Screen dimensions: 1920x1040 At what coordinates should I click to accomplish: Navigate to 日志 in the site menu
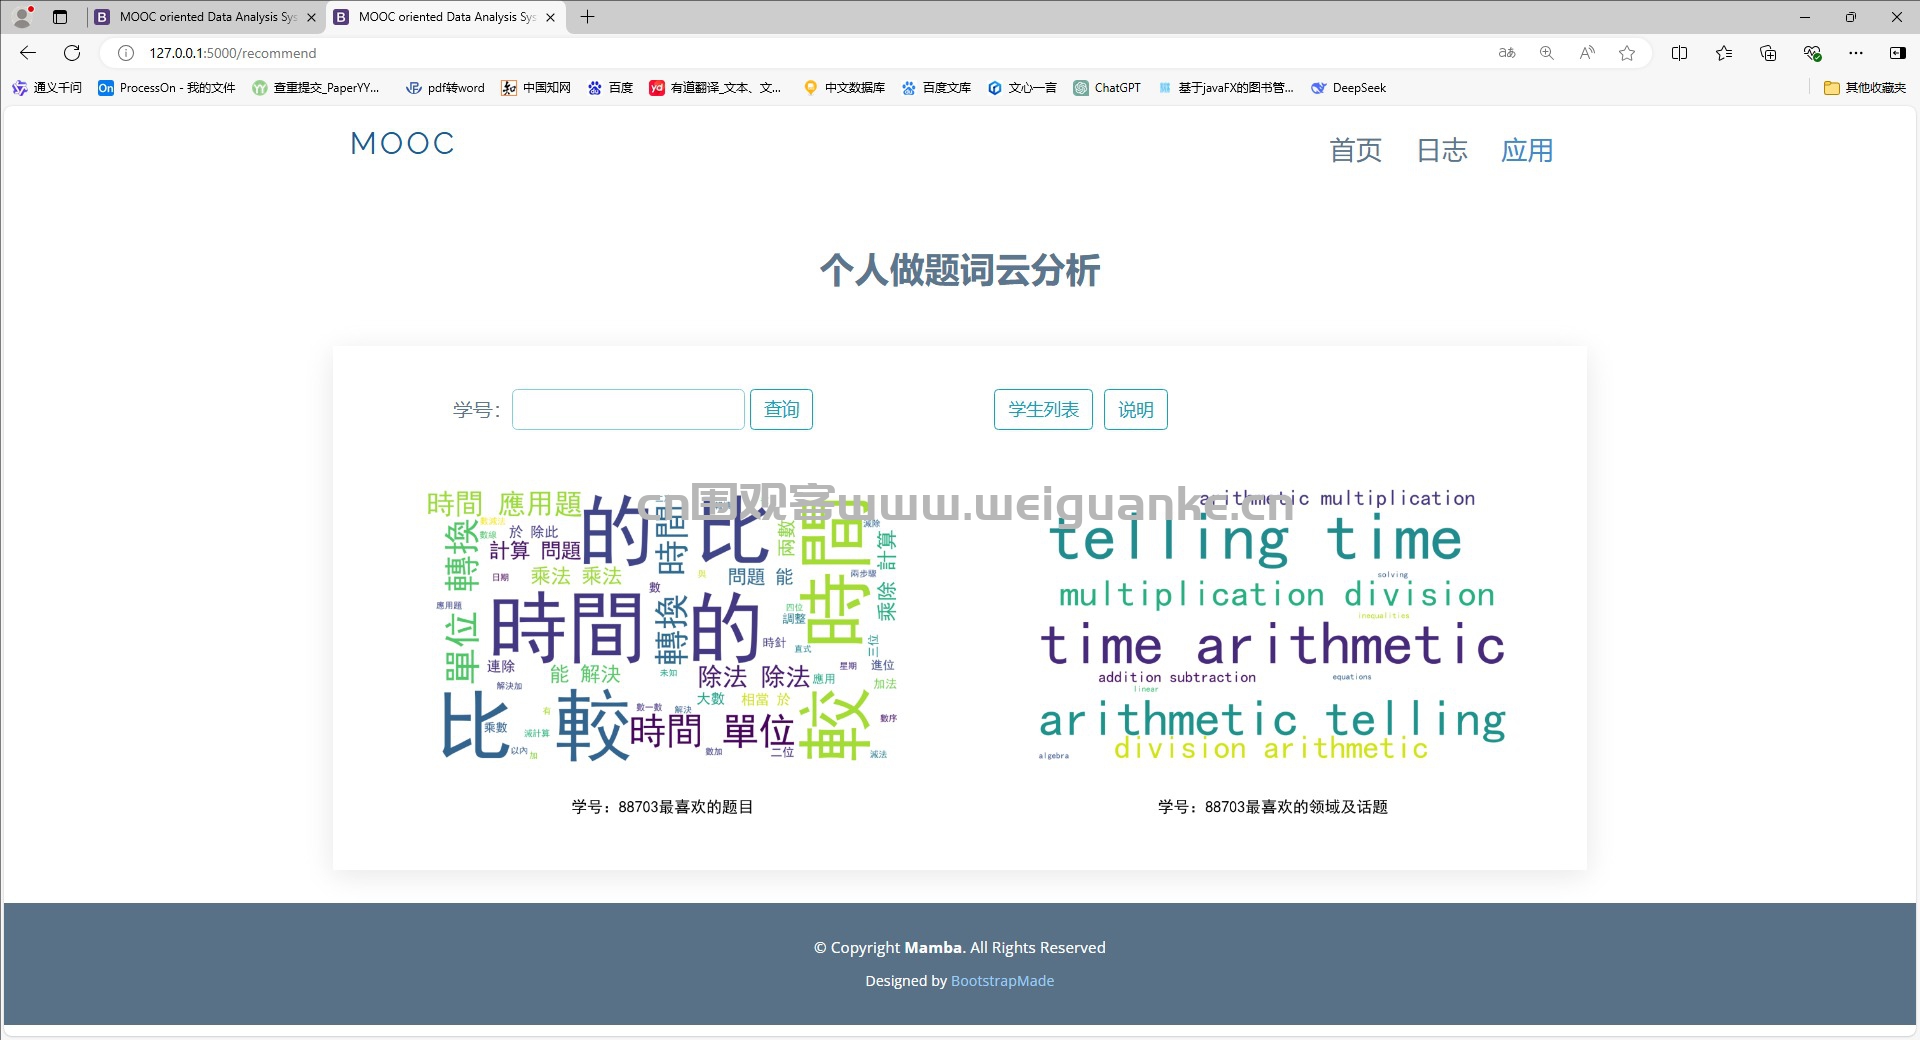click(1442, 151)
